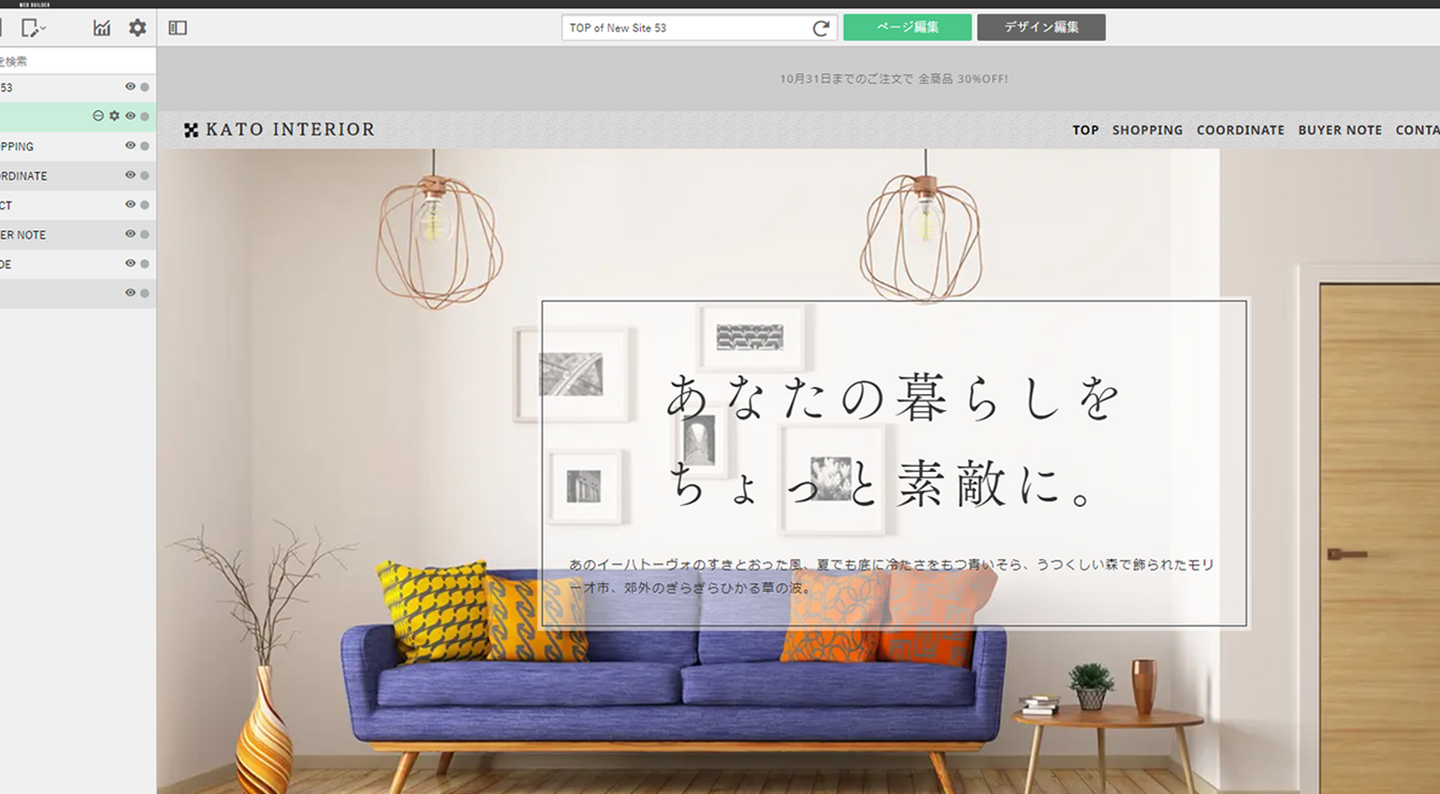Toggle the sidebar panel layout icon
1440x794 pixels.
point(178,28)
